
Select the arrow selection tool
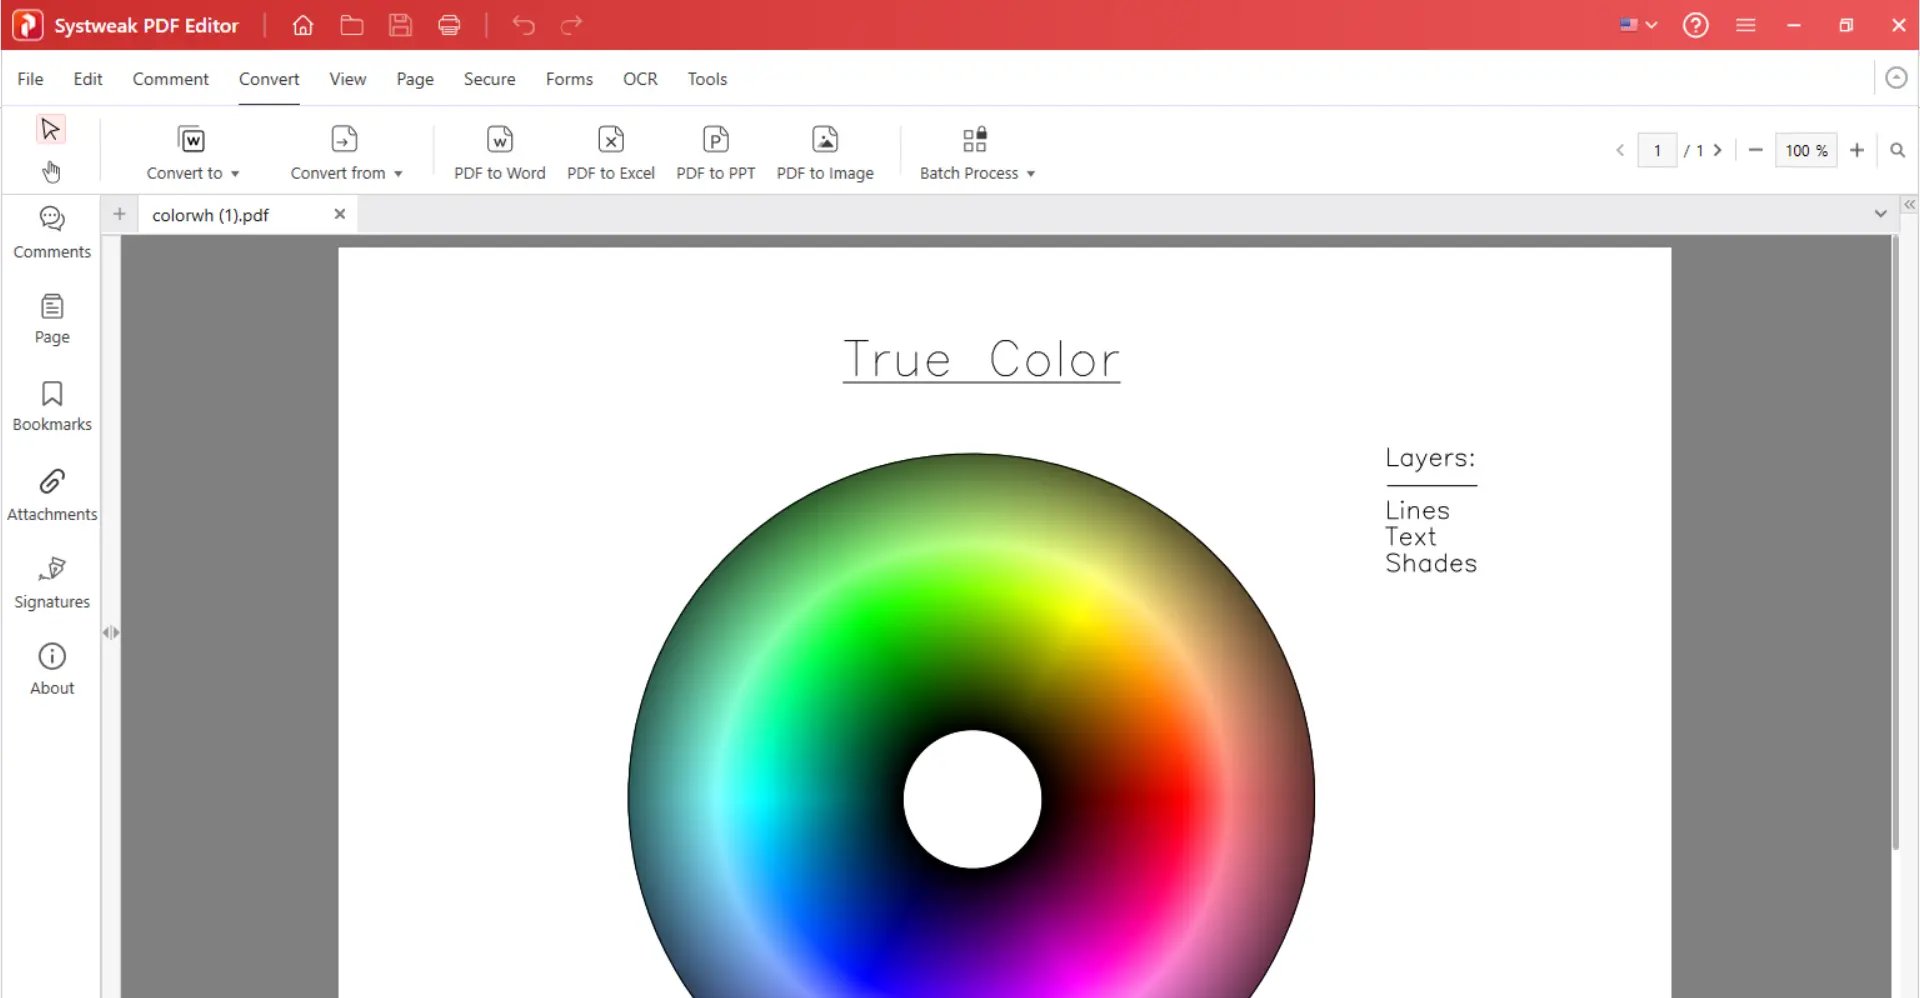[x=51, y=129]
